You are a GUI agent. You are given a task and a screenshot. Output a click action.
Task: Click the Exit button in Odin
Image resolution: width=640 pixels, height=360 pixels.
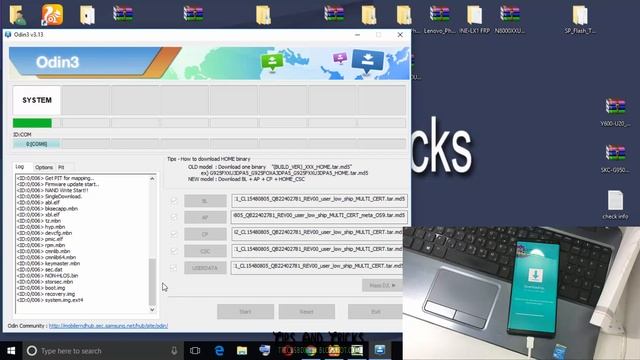(x=376, y=311)
